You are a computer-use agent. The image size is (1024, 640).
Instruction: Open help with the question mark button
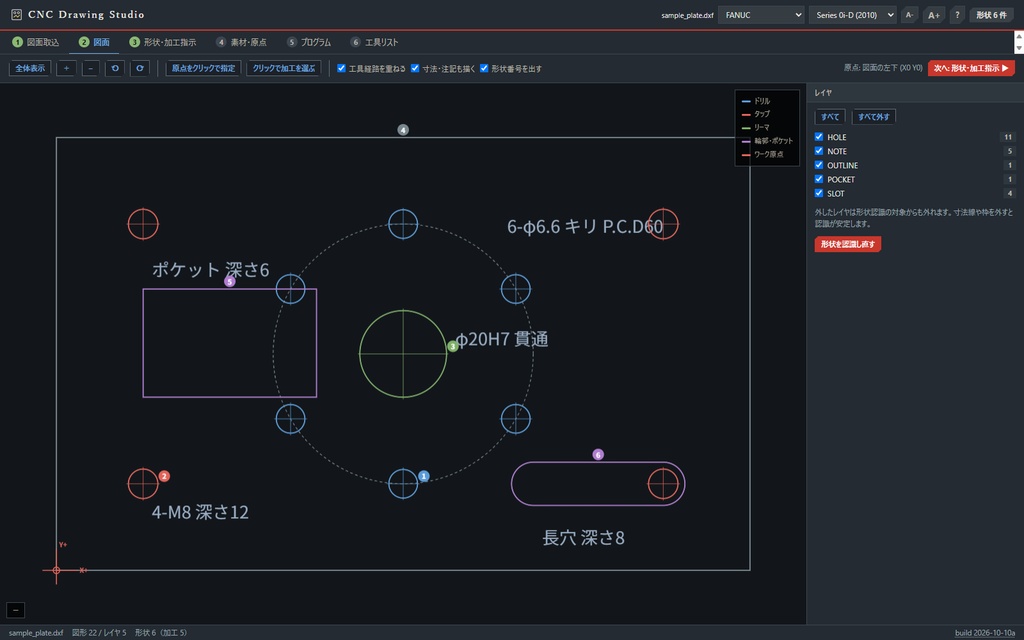957,15
